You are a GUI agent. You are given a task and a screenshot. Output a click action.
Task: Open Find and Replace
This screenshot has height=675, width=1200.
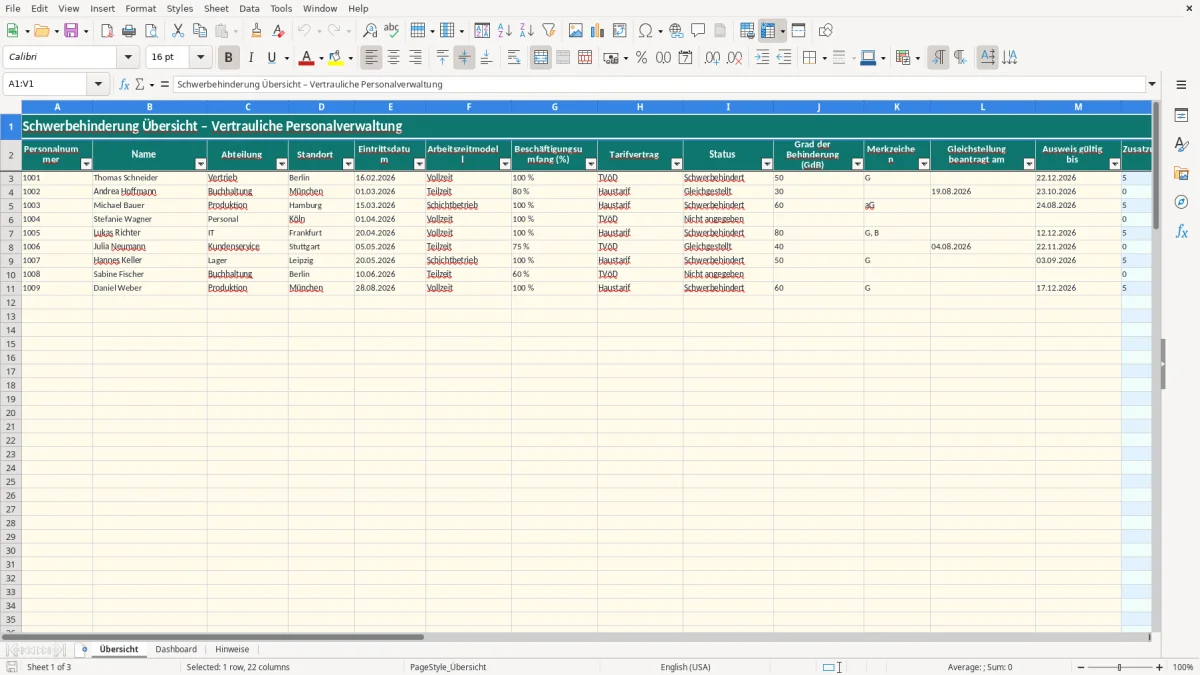click(370, 31)
